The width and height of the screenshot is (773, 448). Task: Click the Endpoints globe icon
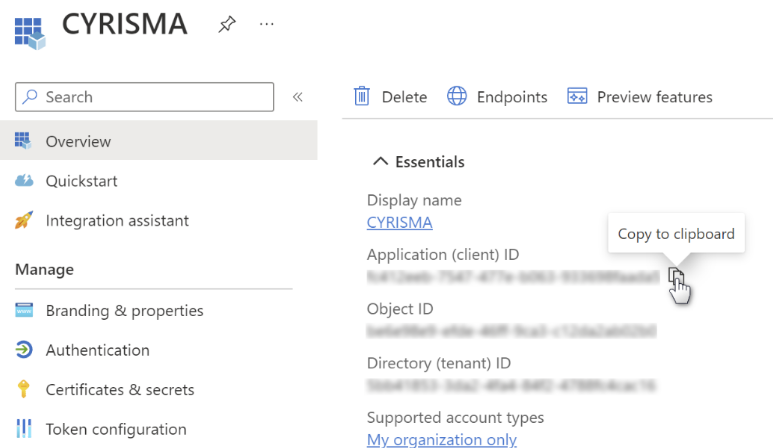[457, 96]
